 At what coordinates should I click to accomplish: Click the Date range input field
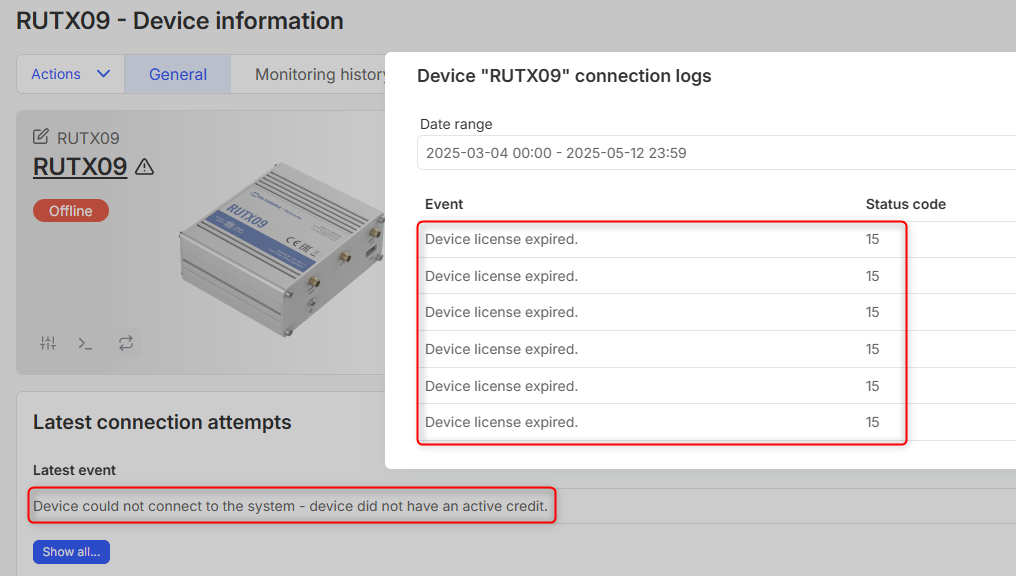(x=700, y=153)
